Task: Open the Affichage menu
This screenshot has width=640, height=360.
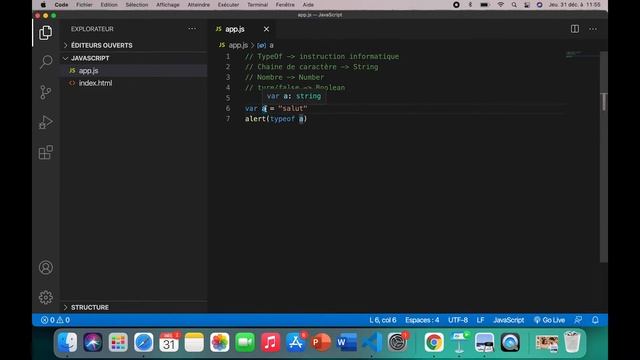Action: click(168, 5)
